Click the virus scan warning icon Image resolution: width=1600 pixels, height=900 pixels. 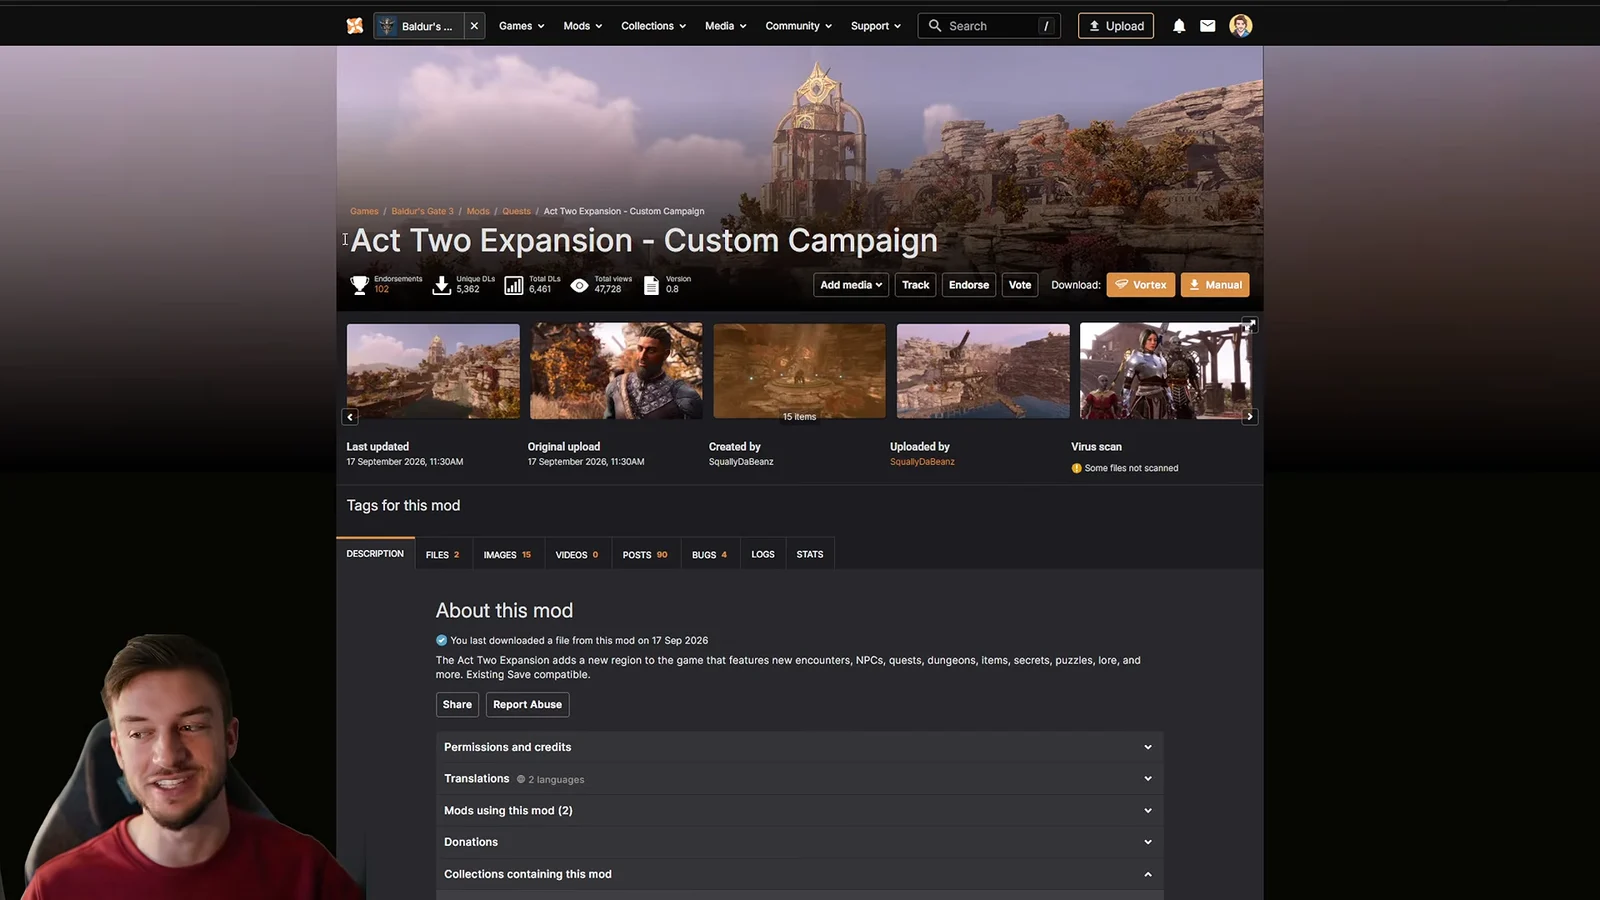(1077, 468)
